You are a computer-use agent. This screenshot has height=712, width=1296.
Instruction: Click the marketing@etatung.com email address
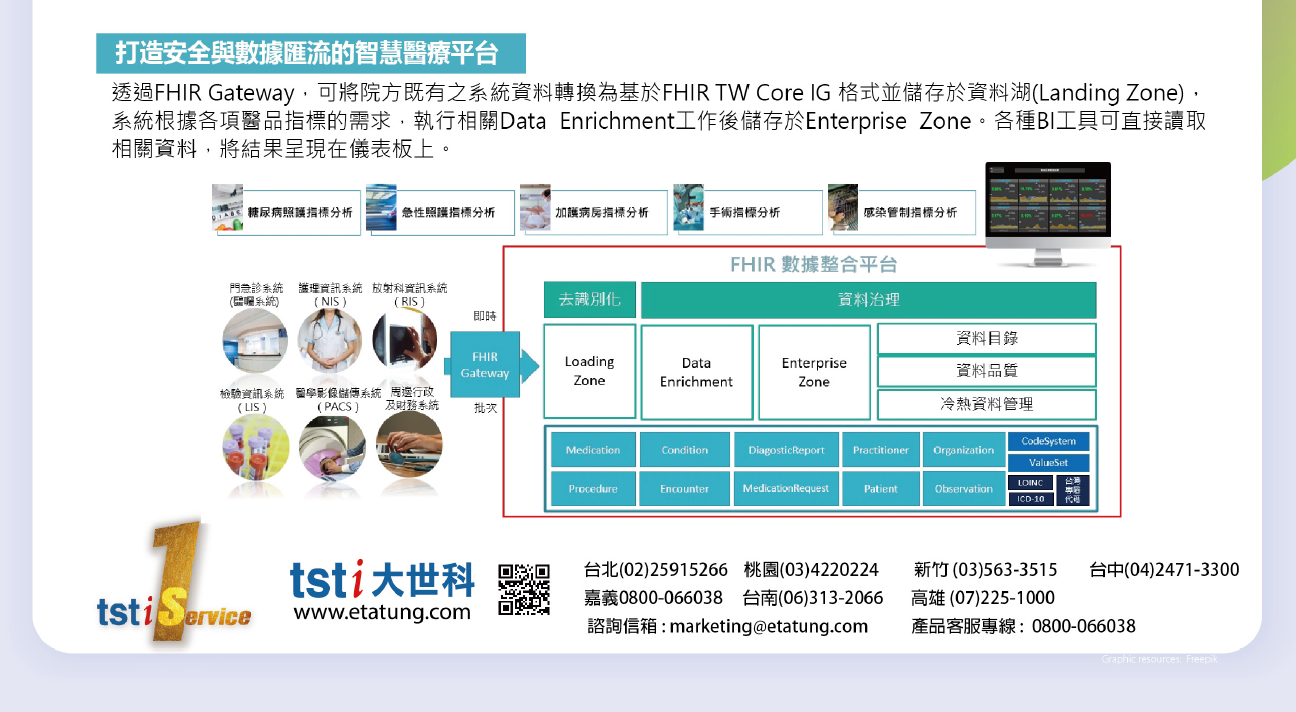pyautogui.click(x=768, y=627)
